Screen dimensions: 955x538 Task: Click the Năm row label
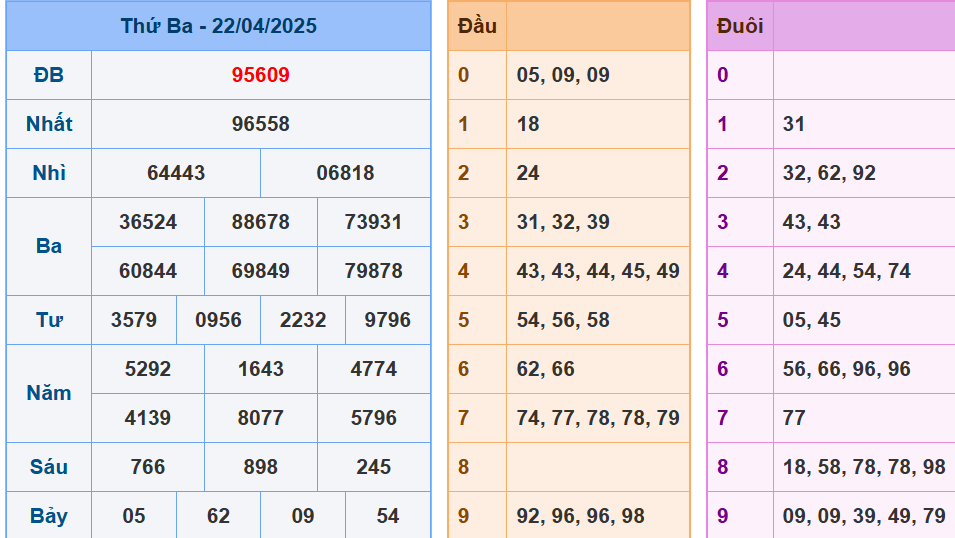[49, 393]
